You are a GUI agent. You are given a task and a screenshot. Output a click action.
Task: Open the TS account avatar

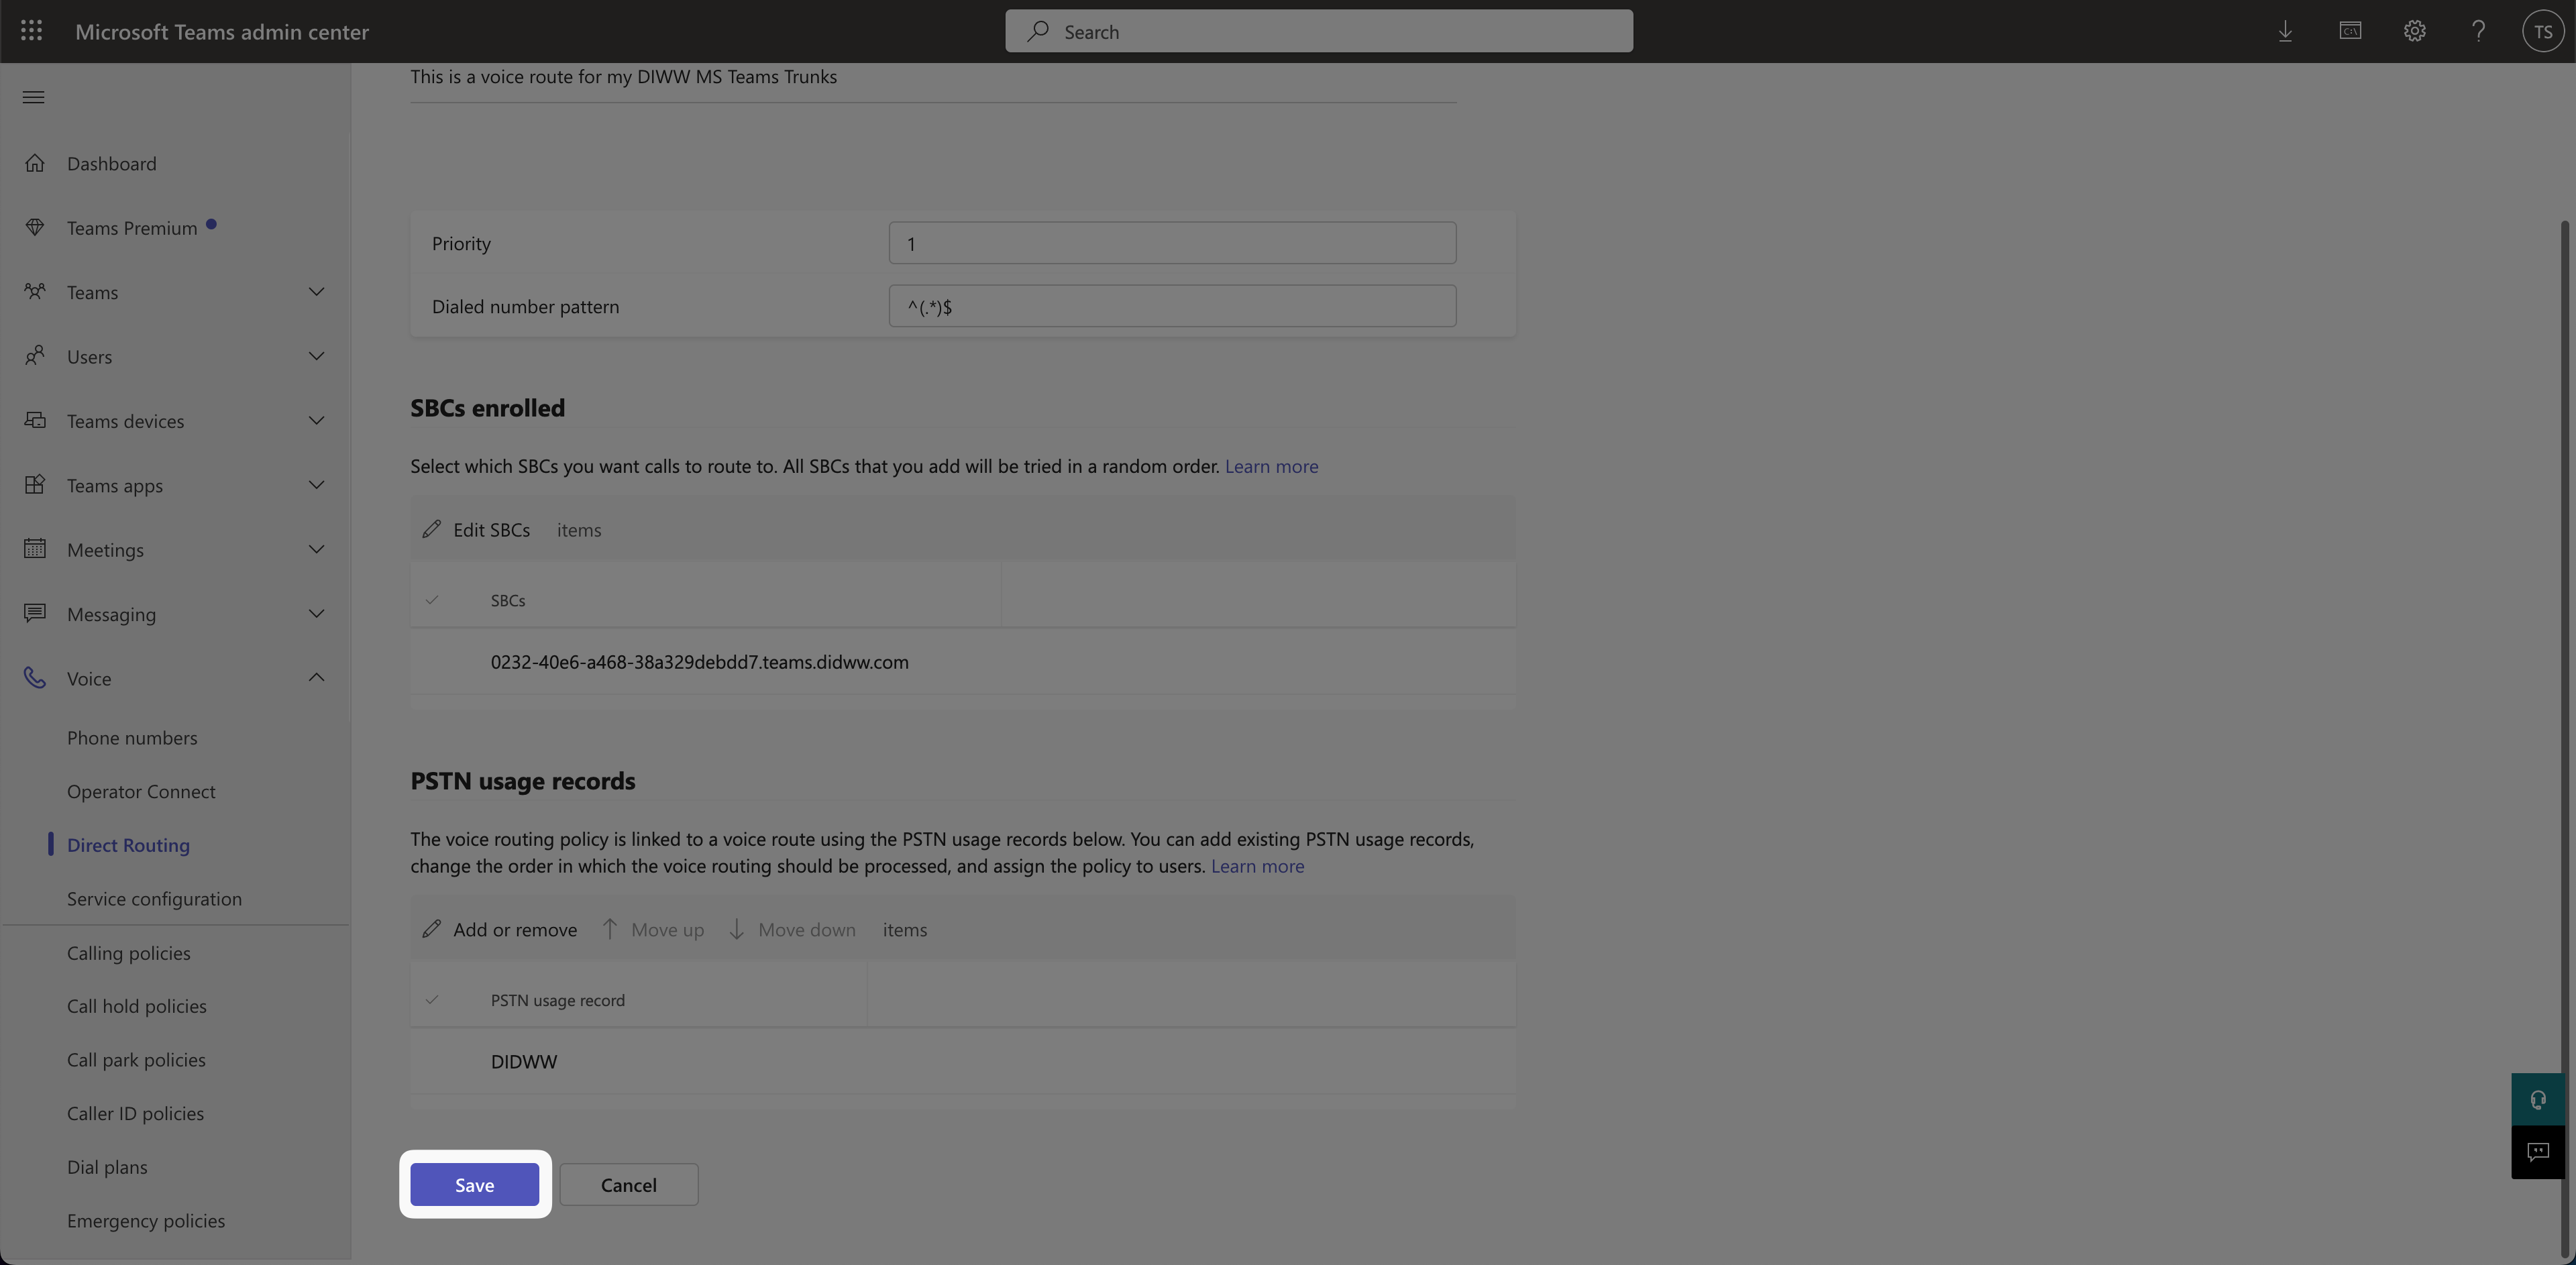[x=2543, y=31]
